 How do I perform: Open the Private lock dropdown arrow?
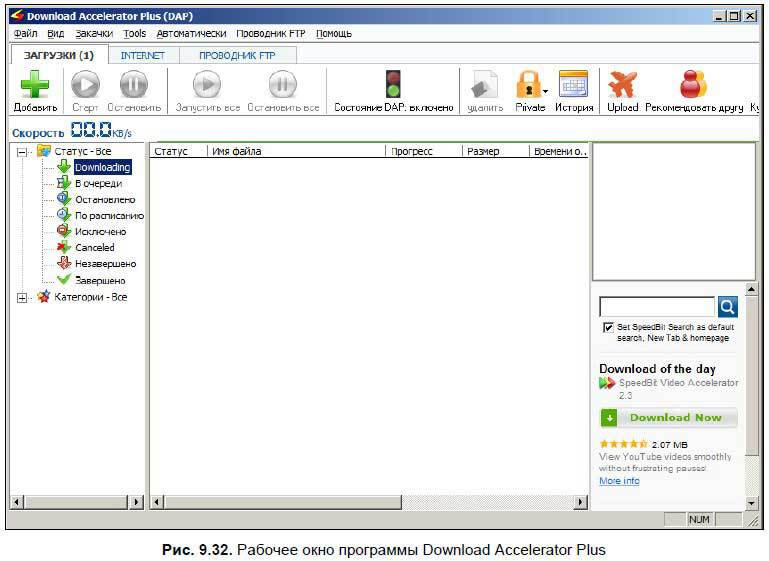(x=546, y=92)
